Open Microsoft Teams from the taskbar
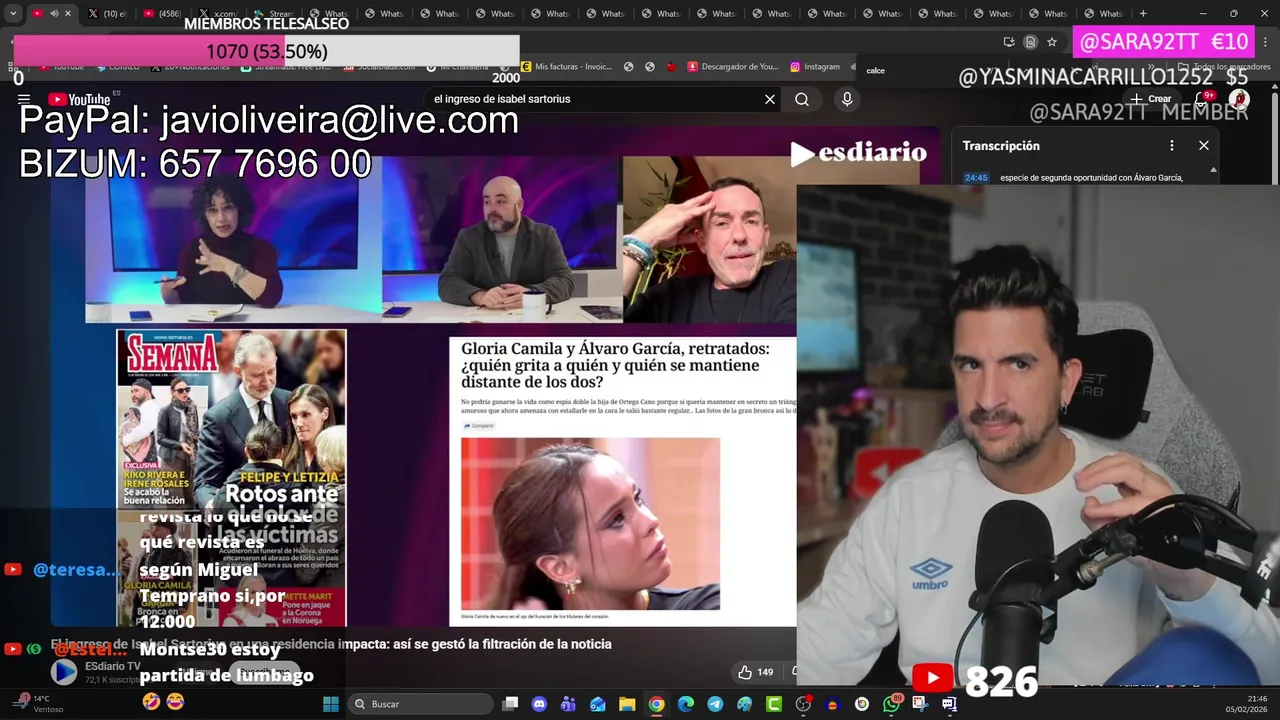 pos(568,704)
